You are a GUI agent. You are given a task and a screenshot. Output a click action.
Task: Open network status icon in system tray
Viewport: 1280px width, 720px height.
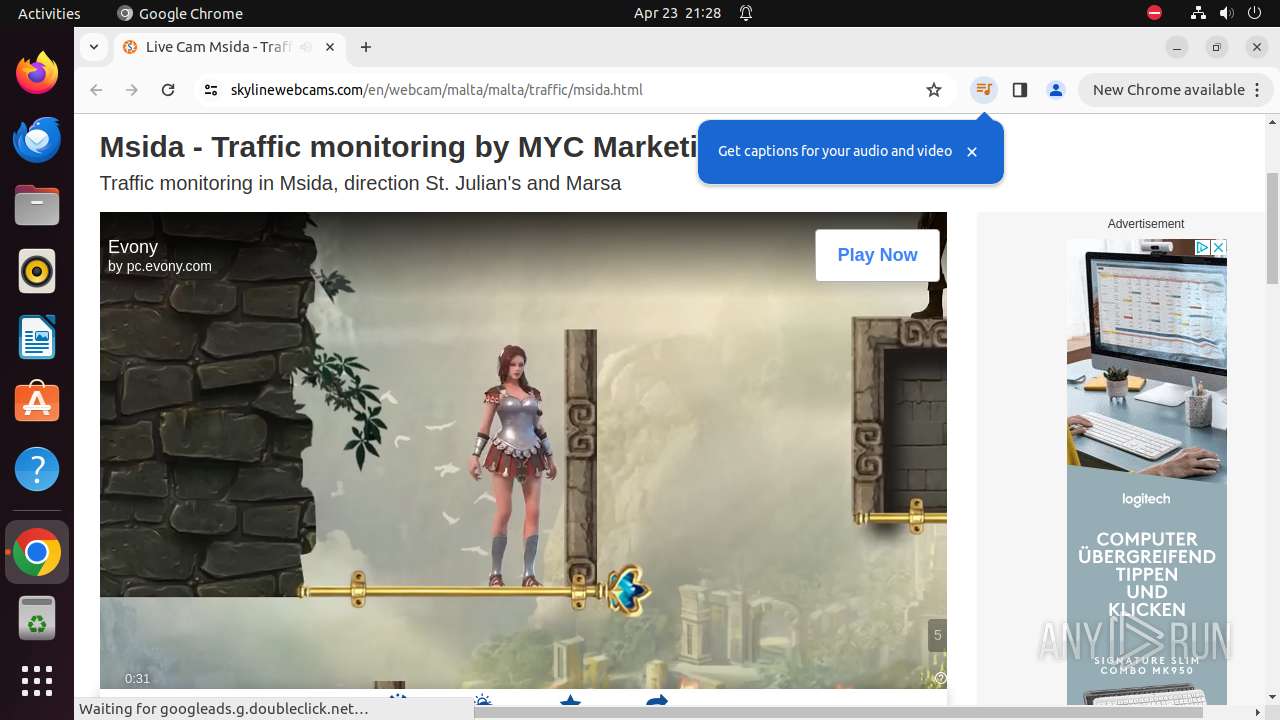[x=1198, y=13]
